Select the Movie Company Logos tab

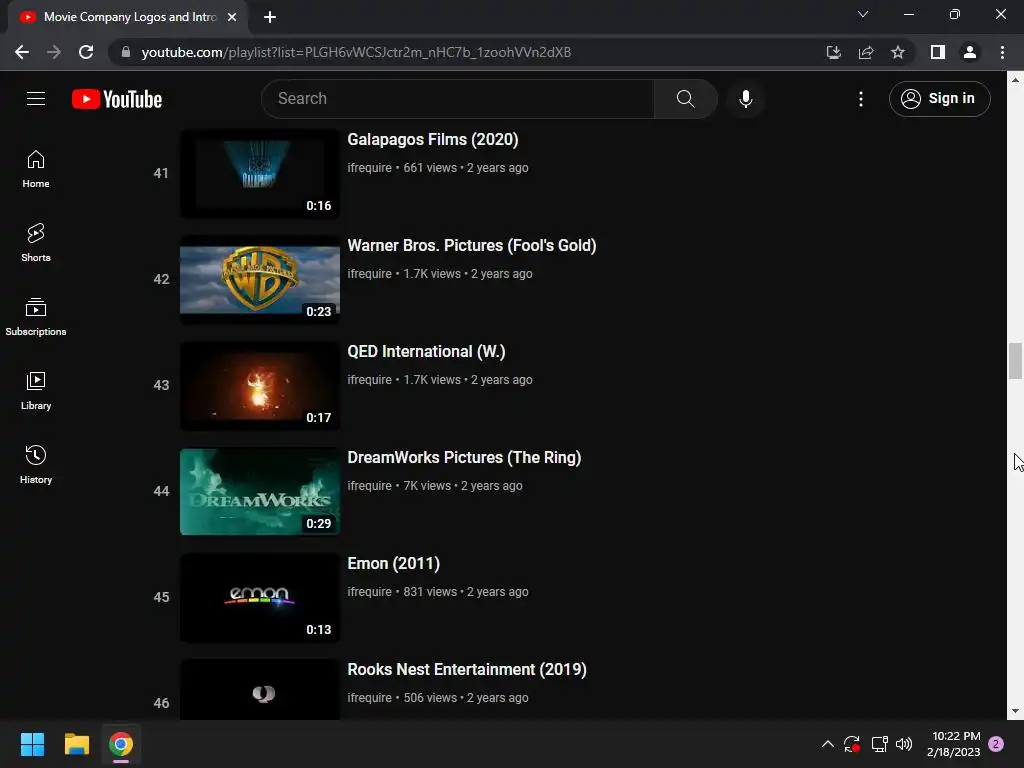coord(127,17)
